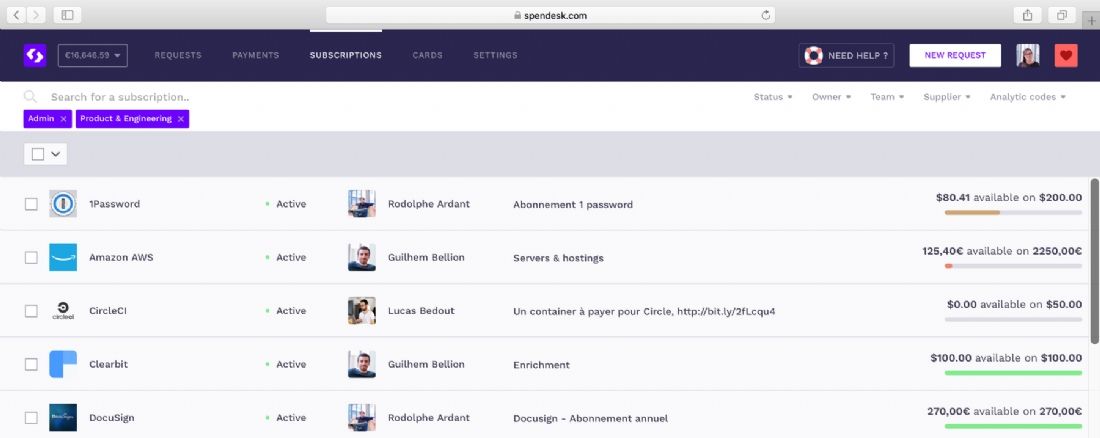
Task: Open the Clearbit supplier logo
Action: tap(63, 364)
